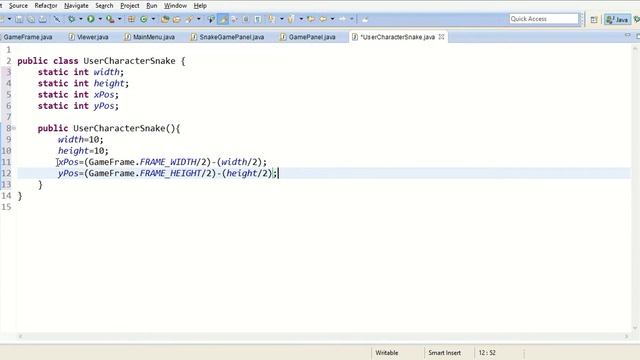This screenshot has width=640, height=360.
Task: Click FRAME_WIDTH in line 11
Action: (x=168, y=162)
